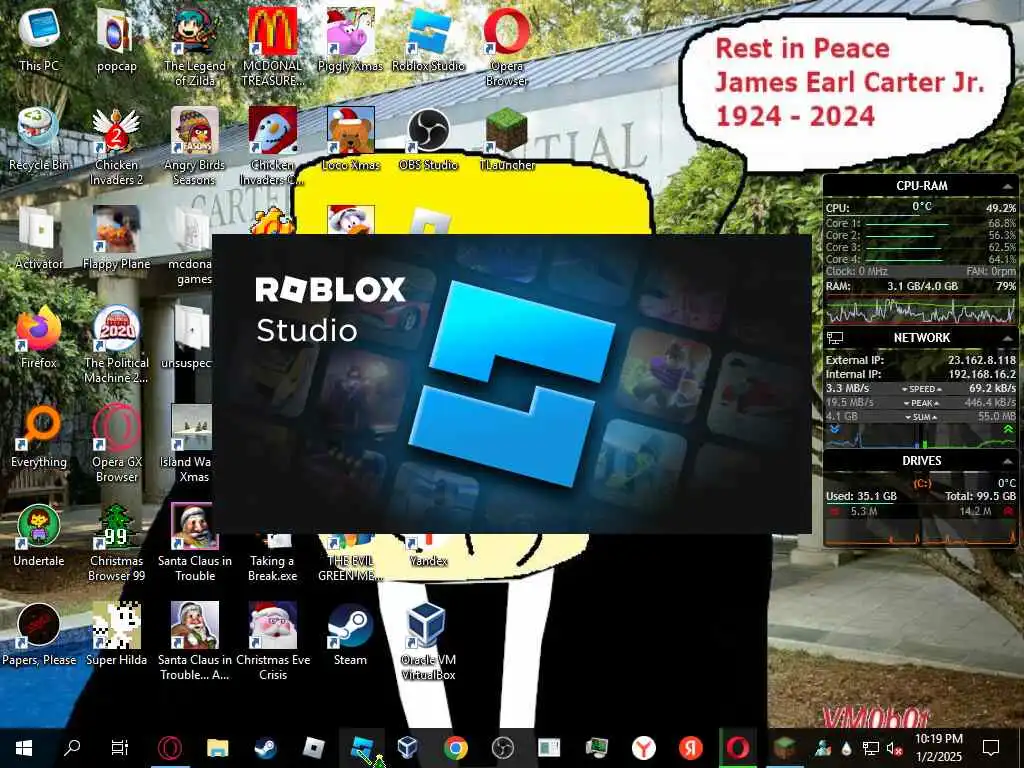Launch the TLauncher Minecraft icon
Image resolution: width=1024 pixels, height=768 pixels.
(x=507, y=138)
